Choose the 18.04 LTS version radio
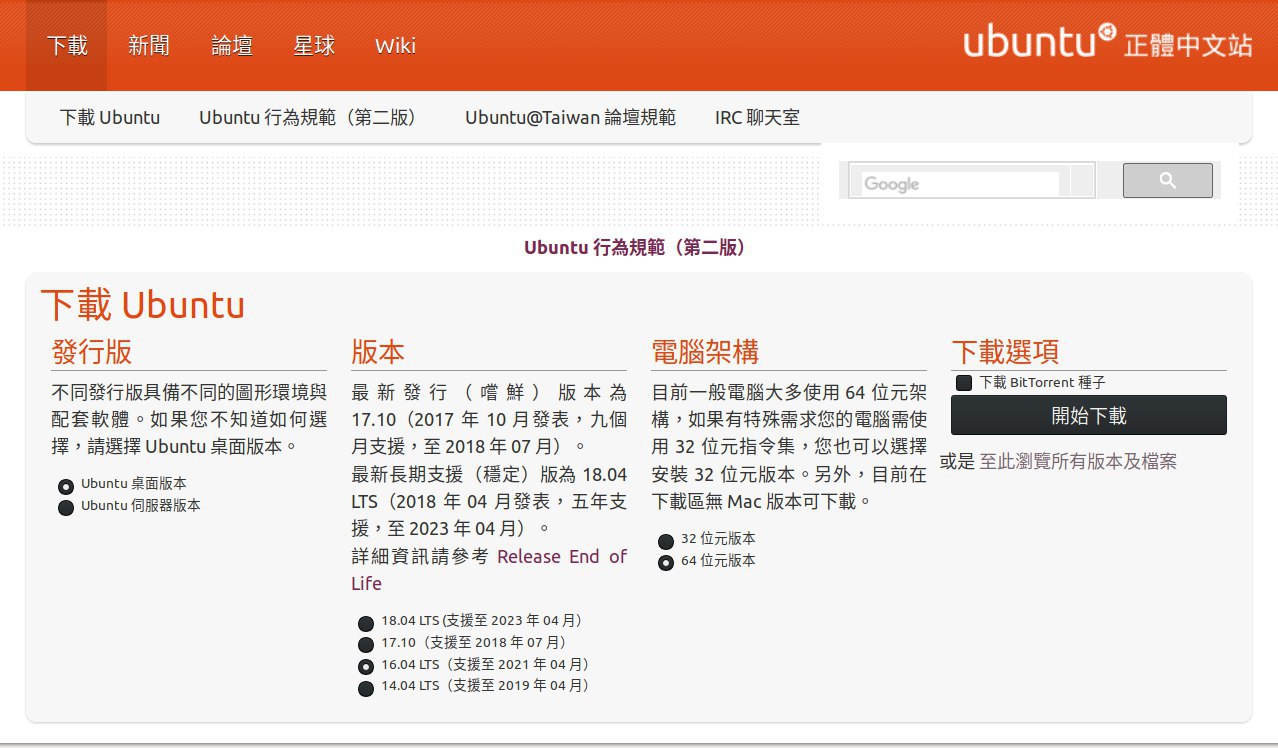The image size is (1278, 748). [366, 623]
